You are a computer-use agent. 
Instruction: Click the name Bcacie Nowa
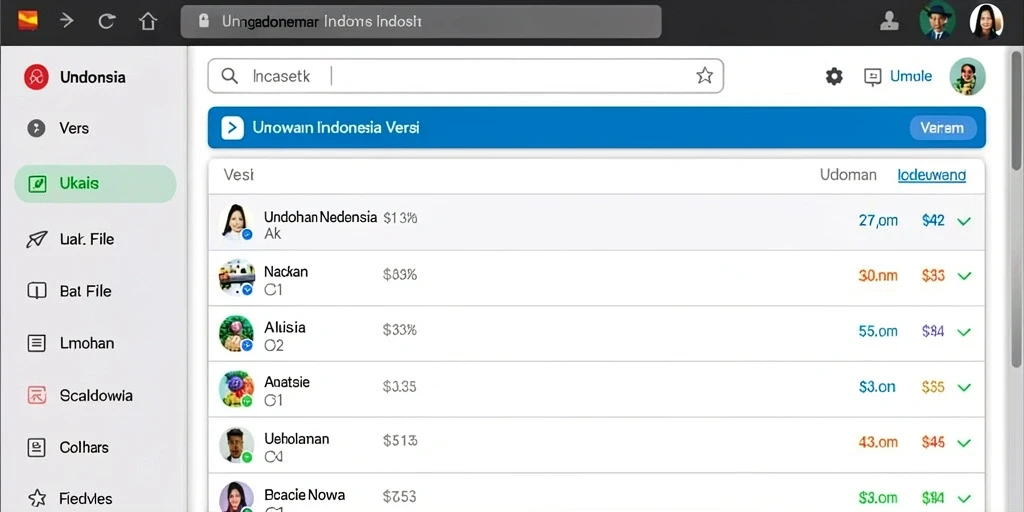(304, 494)
